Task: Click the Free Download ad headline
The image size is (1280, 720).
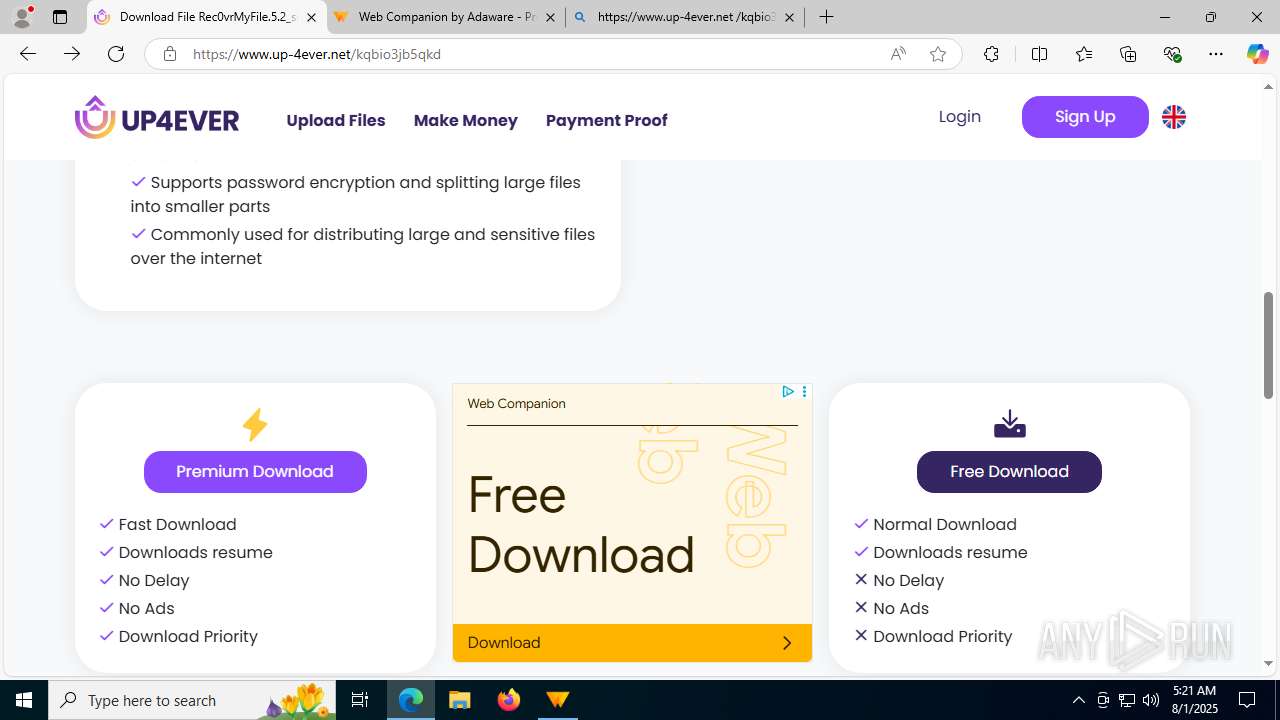Action: coord(581,525)
